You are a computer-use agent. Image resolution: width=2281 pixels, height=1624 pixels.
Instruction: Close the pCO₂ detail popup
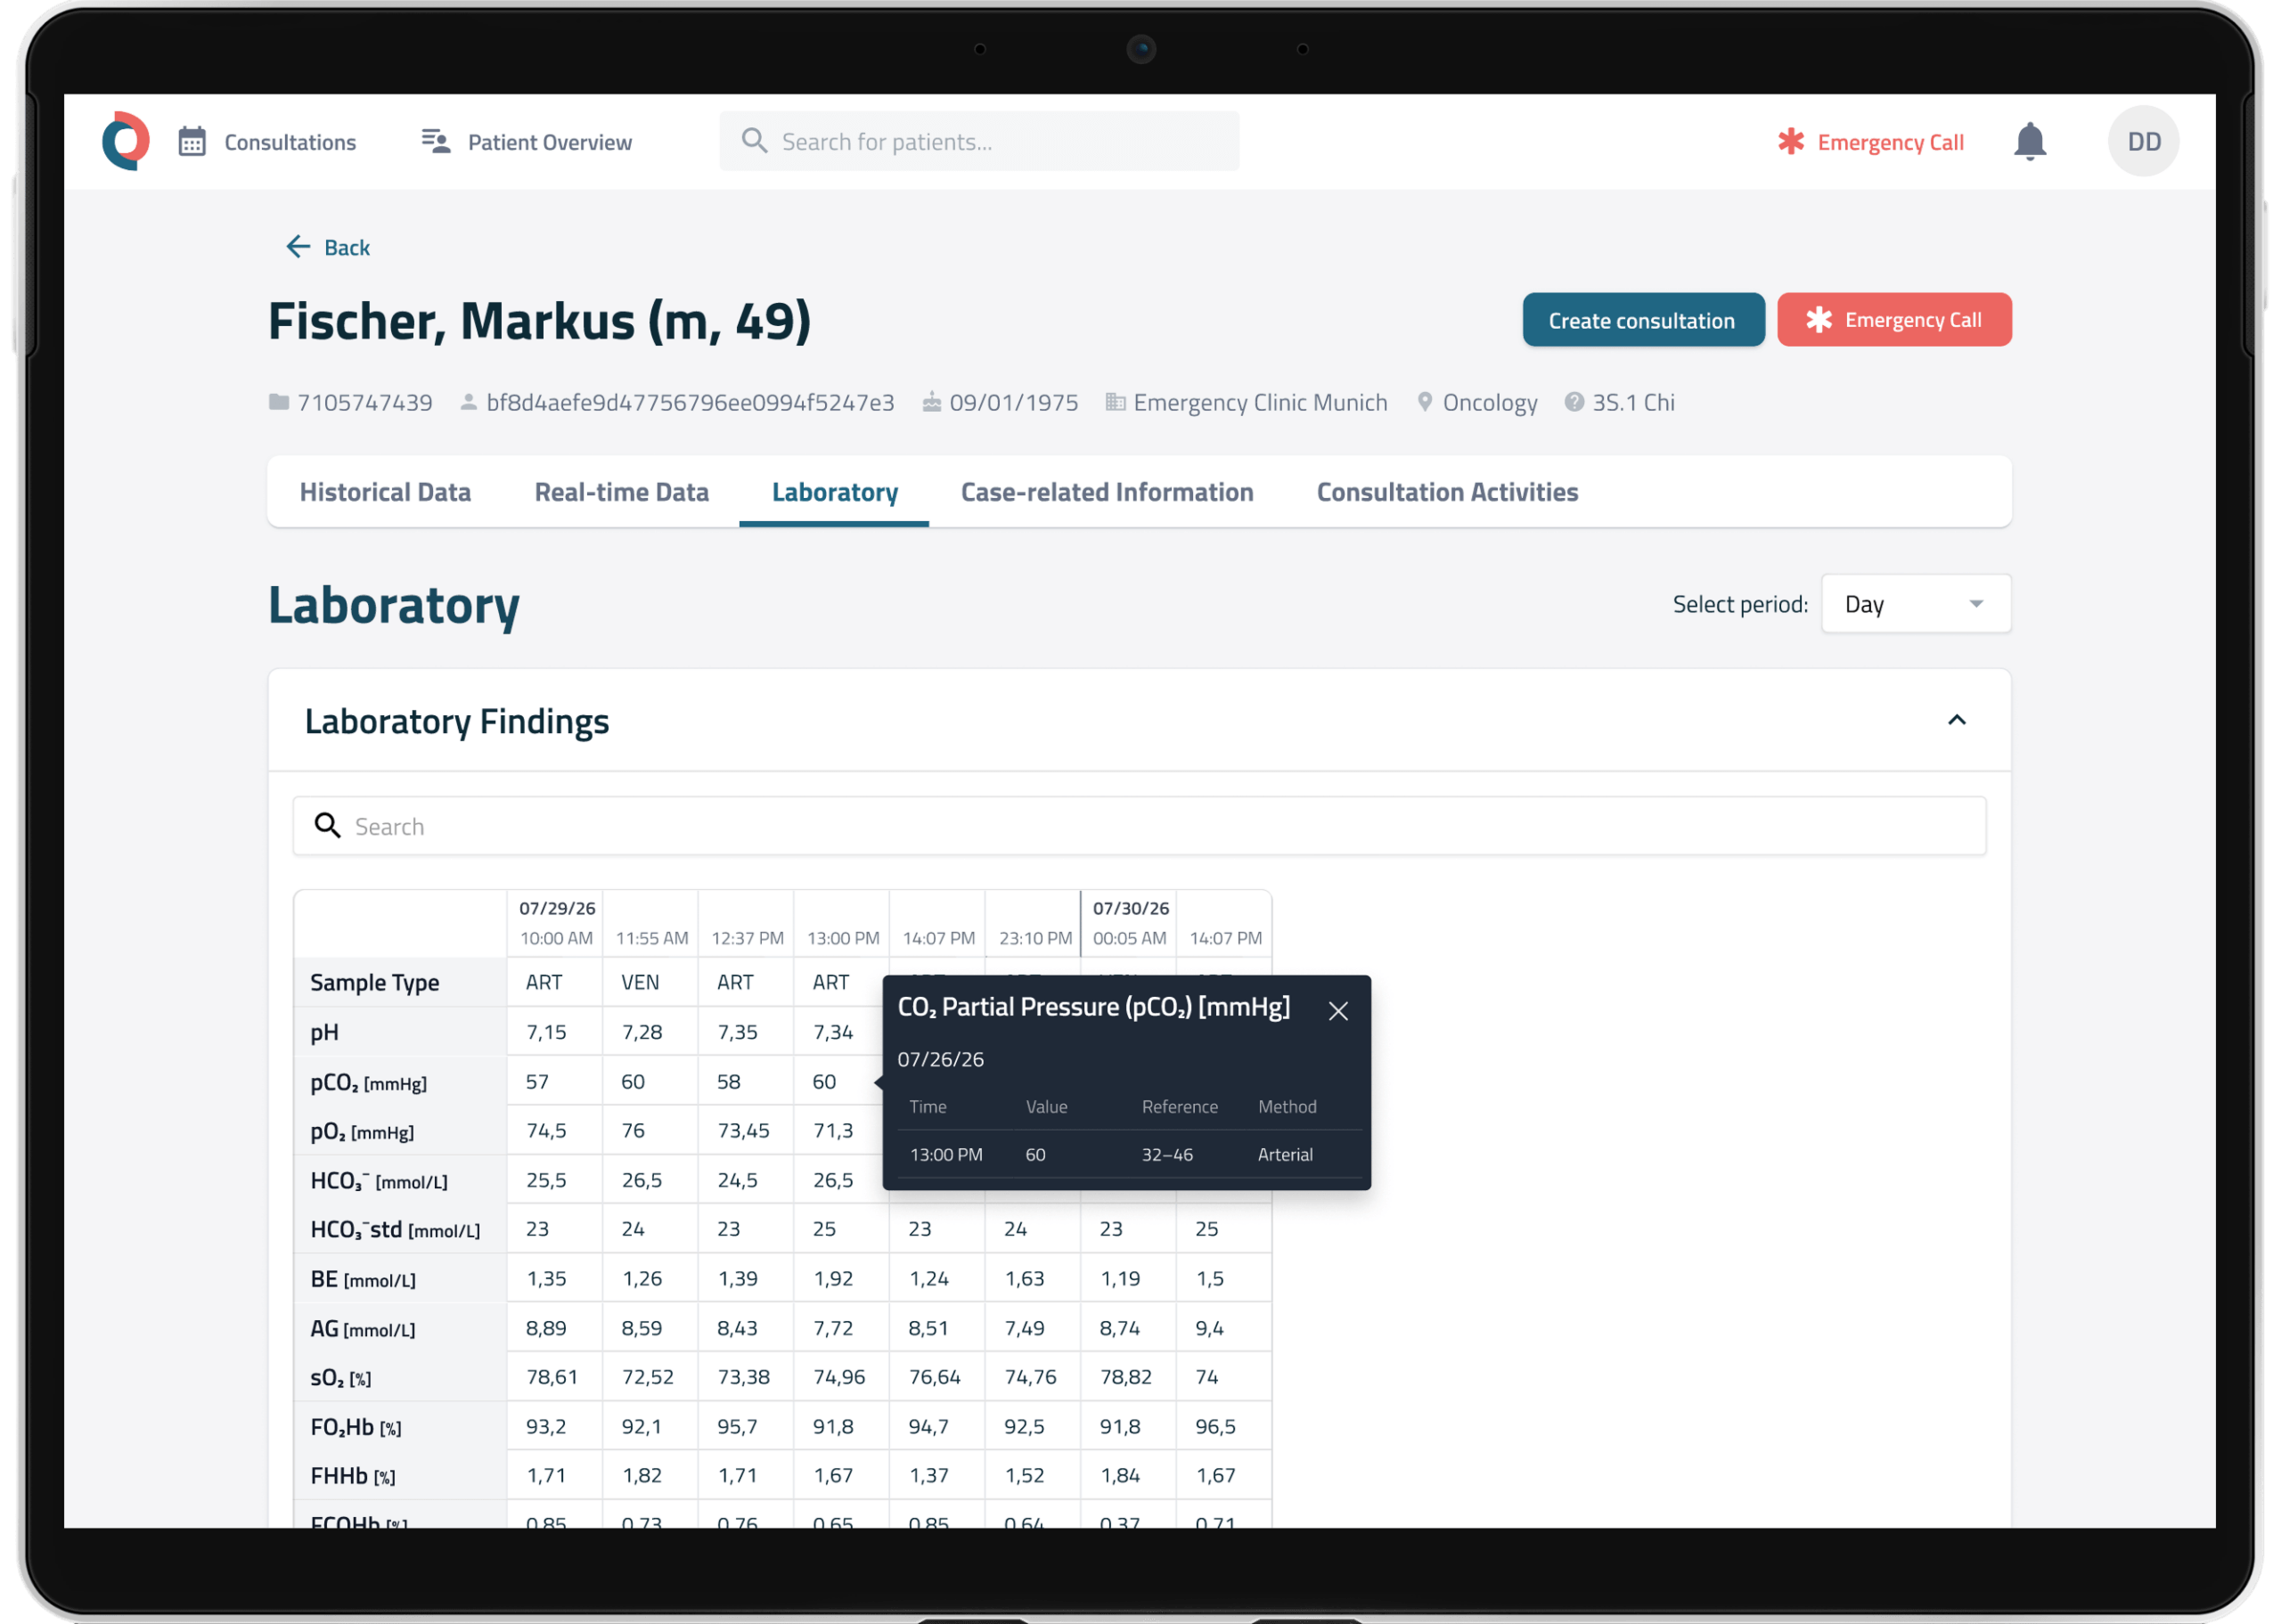[1338, 1011]
